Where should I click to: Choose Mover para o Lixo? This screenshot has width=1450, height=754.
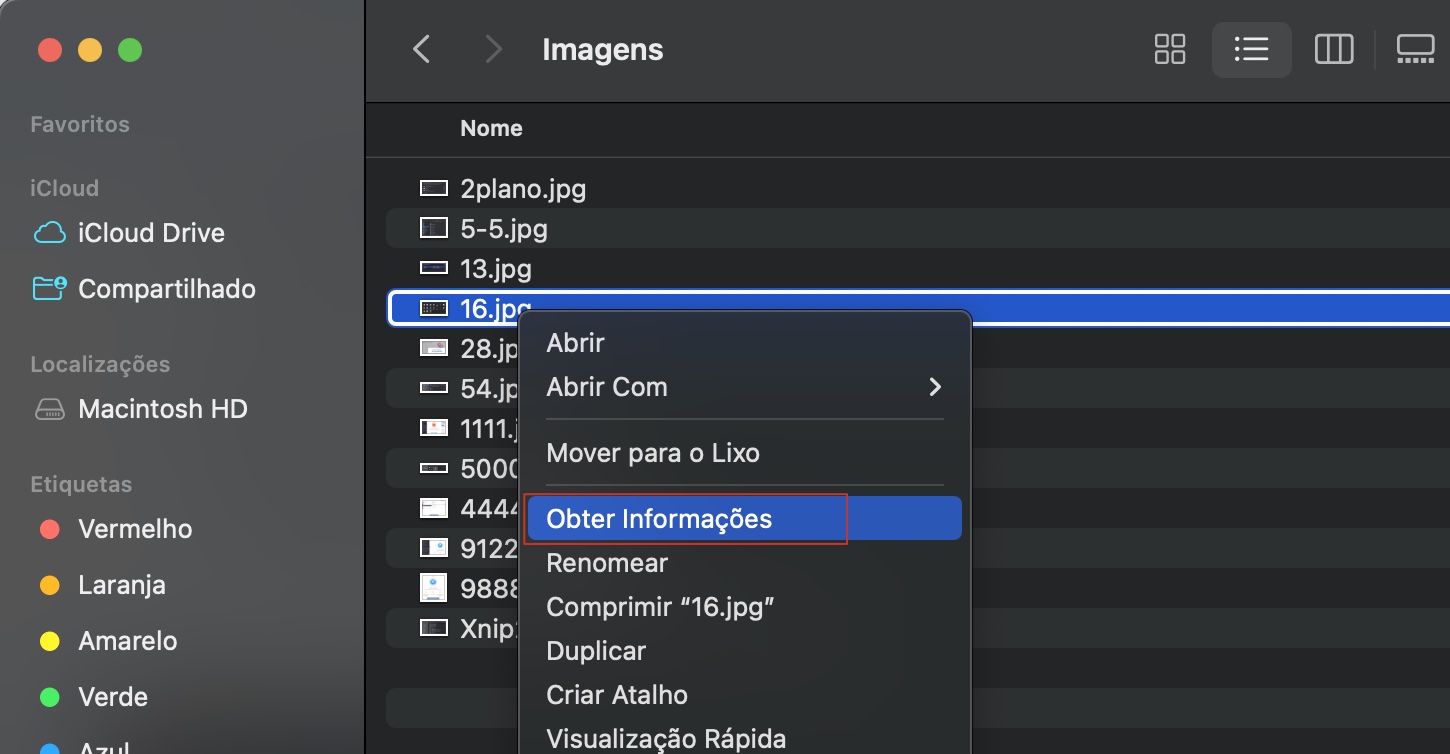653,452
